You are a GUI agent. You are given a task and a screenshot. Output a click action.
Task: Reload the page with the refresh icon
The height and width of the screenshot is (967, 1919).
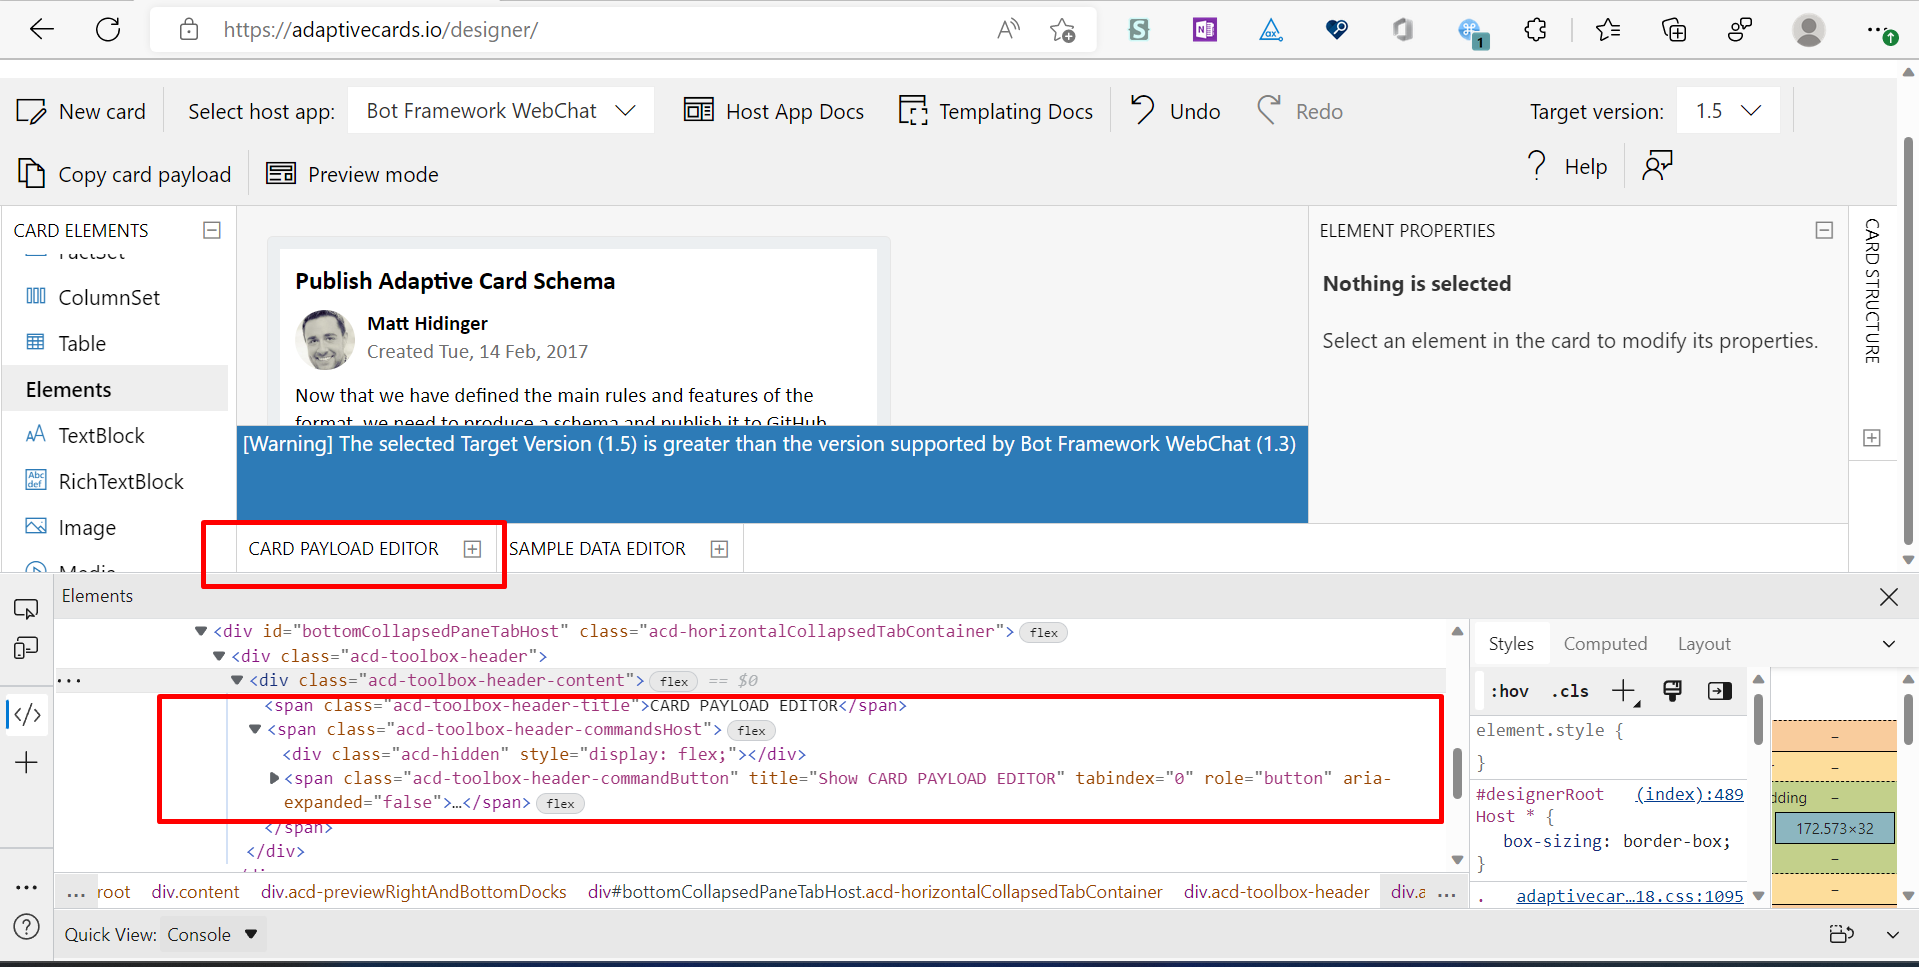108,30
